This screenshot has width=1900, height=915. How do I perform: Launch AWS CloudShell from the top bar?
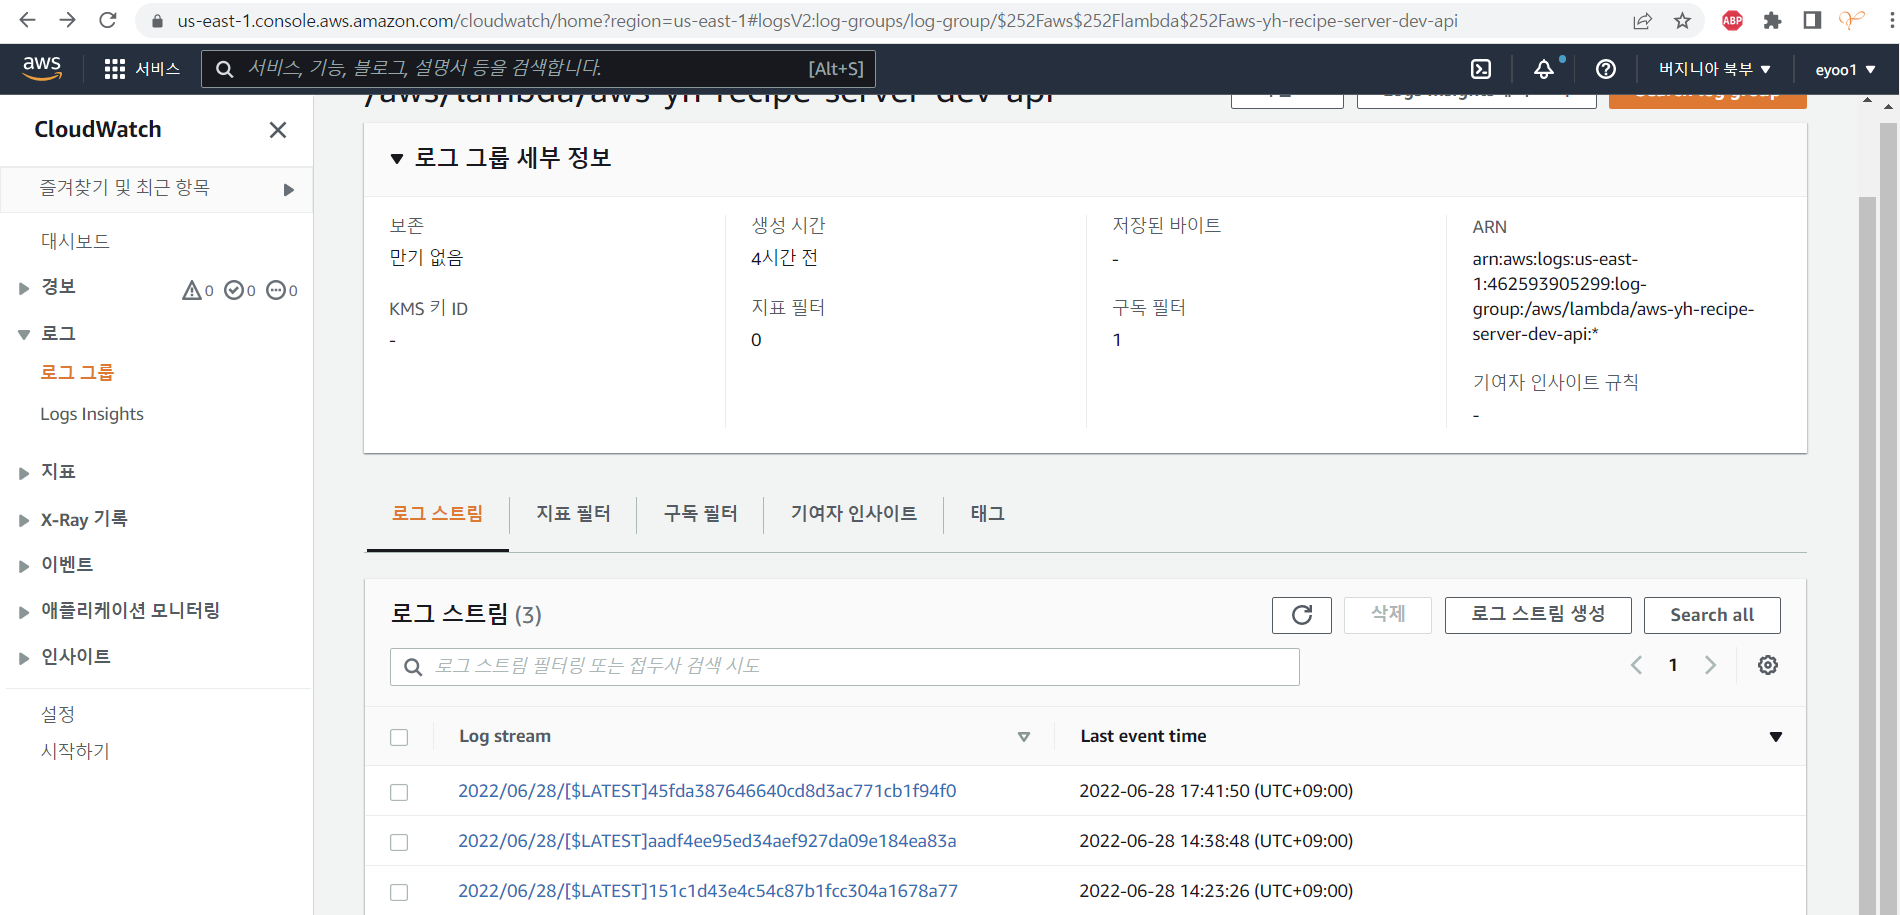click(1481, 69)
